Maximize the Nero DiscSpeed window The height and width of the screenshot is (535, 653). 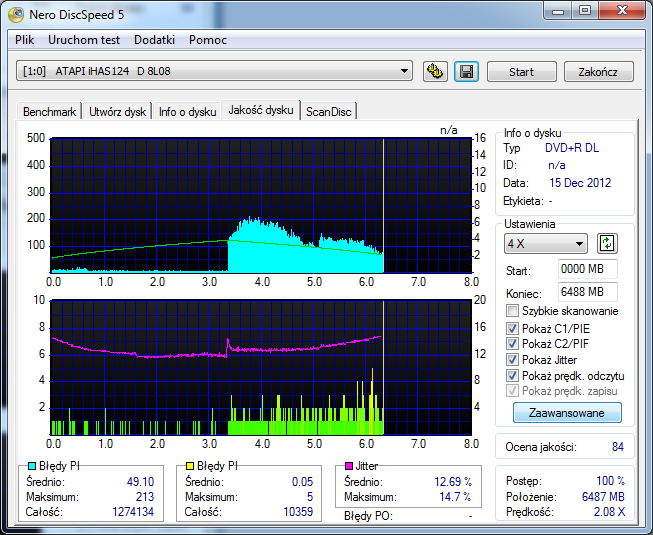tap(585, 11)
